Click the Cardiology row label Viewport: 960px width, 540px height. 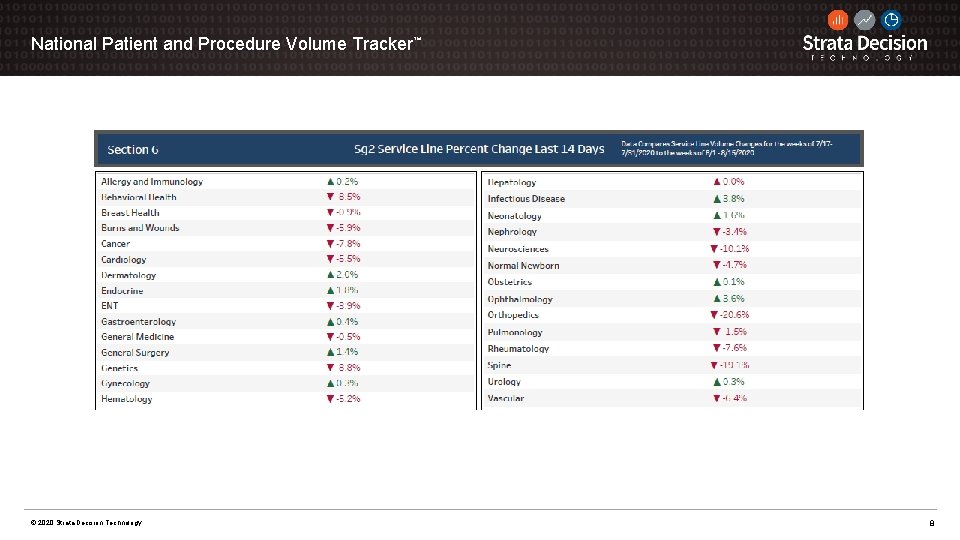[x=124, y=260]
